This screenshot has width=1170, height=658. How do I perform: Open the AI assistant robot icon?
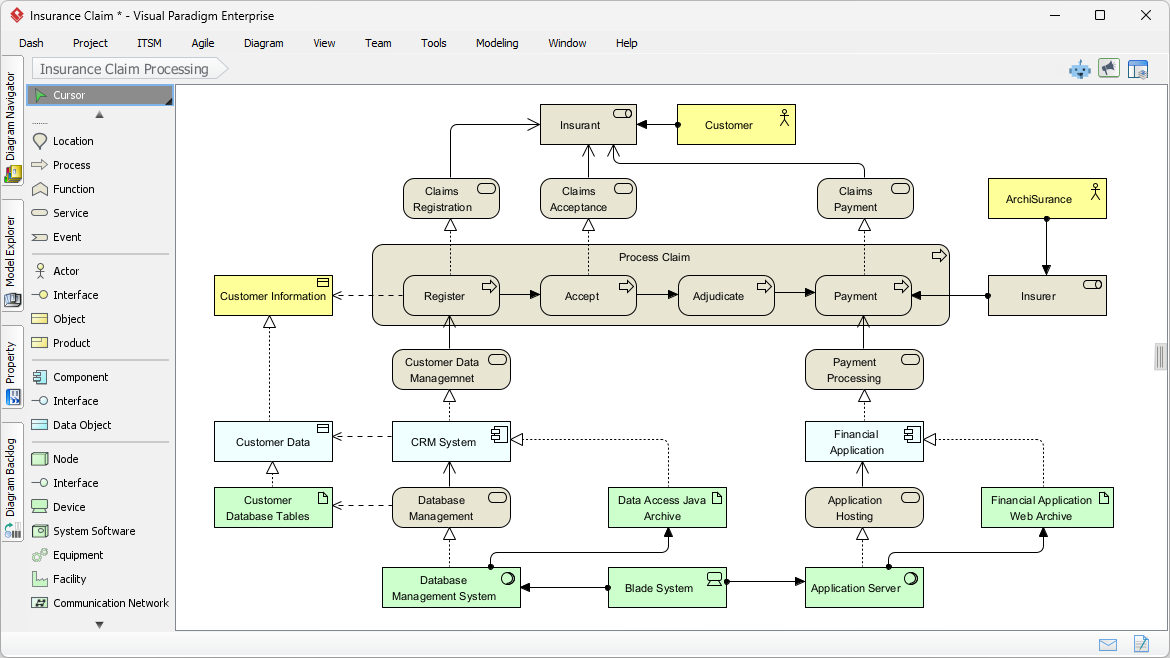tap(1080, 69)
